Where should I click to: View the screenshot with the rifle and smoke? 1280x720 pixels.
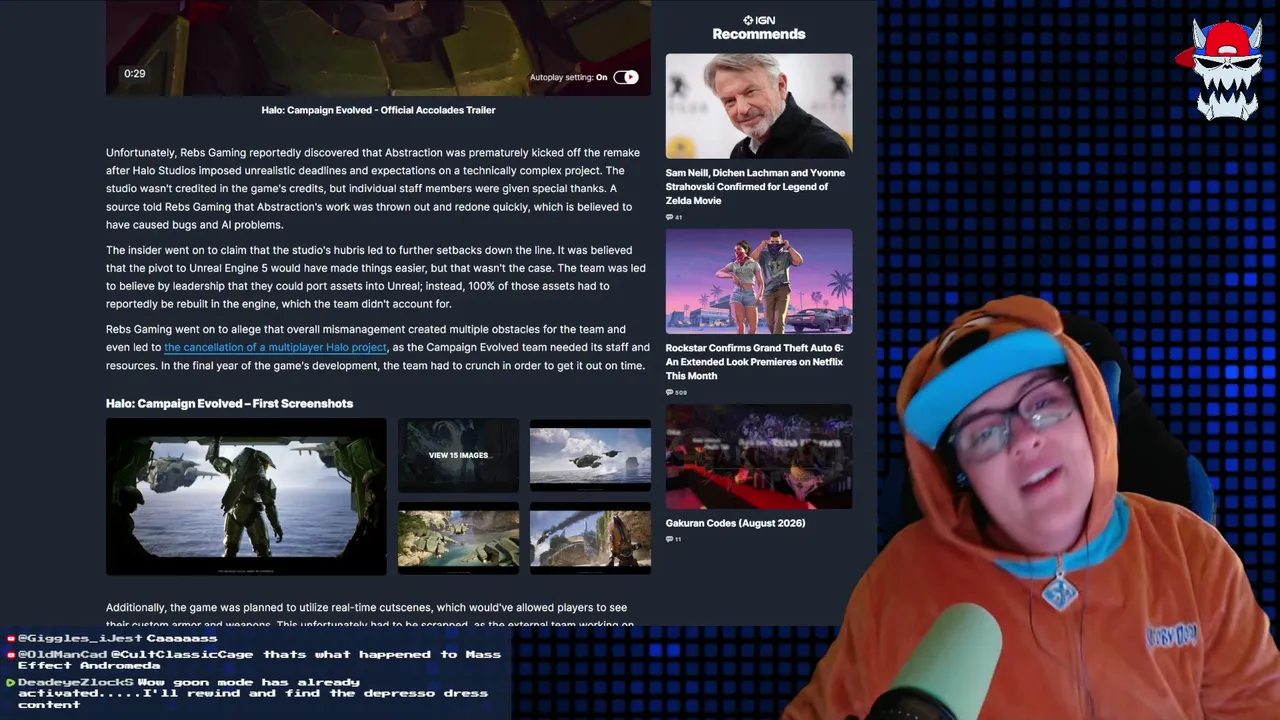coord(590,539)
